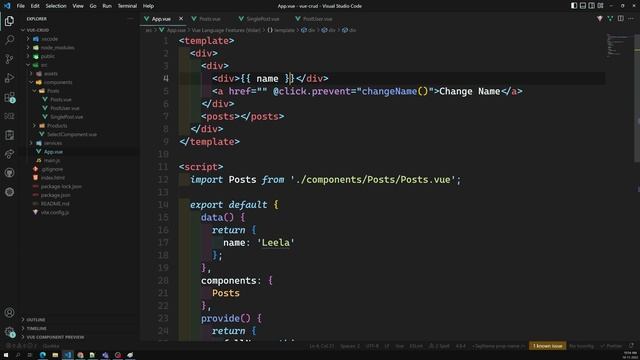This screenshot has width=640, height=360.
Task: Open the Edit menu
Action: click(35, 6)
